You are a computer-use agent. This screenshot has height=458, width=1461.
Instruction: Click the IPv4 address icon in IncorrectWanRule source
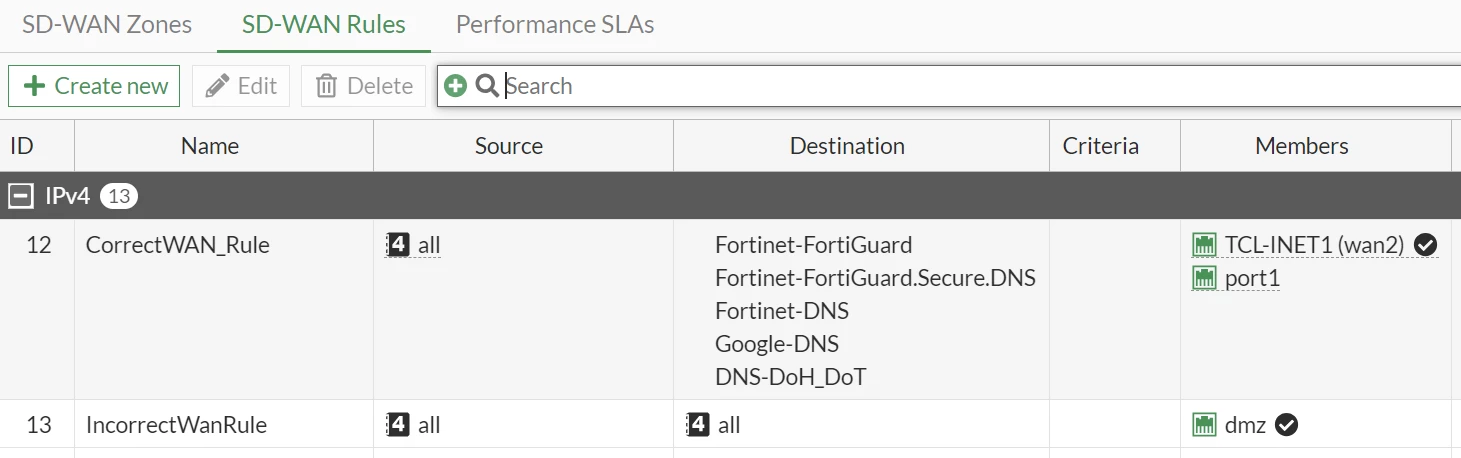[x=398, y=425]
